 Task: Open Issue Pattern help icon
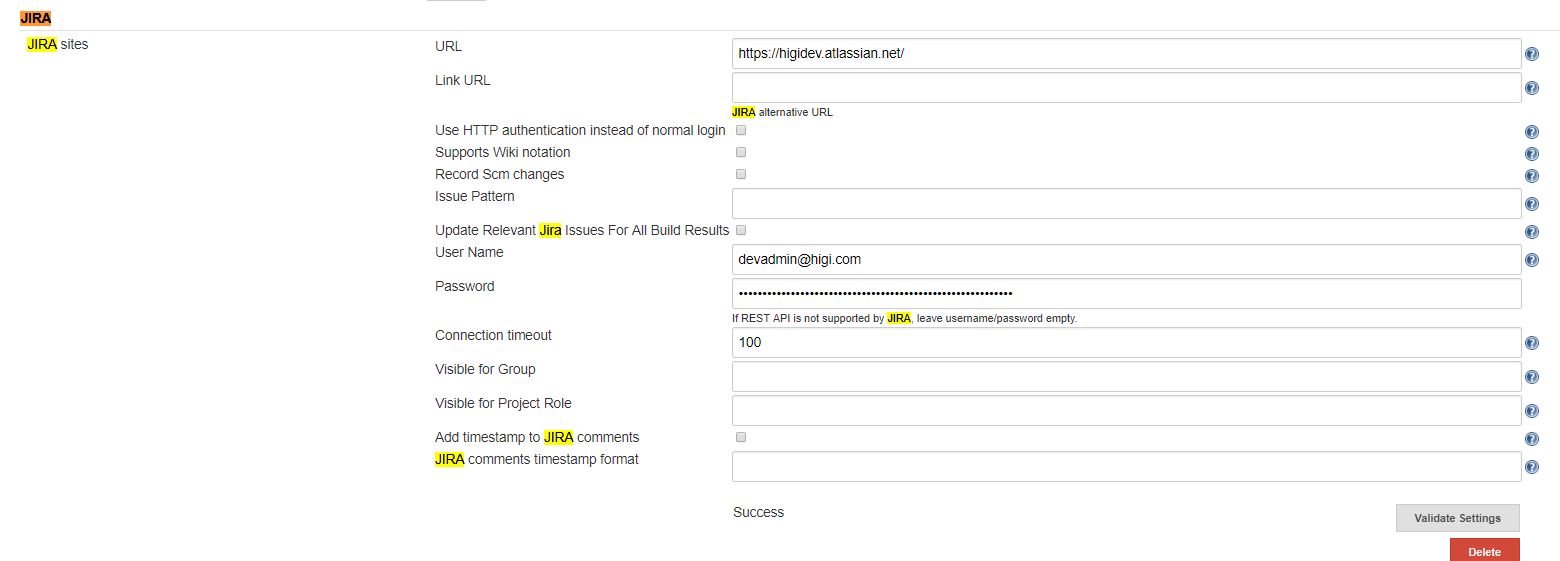point(1531,205)
